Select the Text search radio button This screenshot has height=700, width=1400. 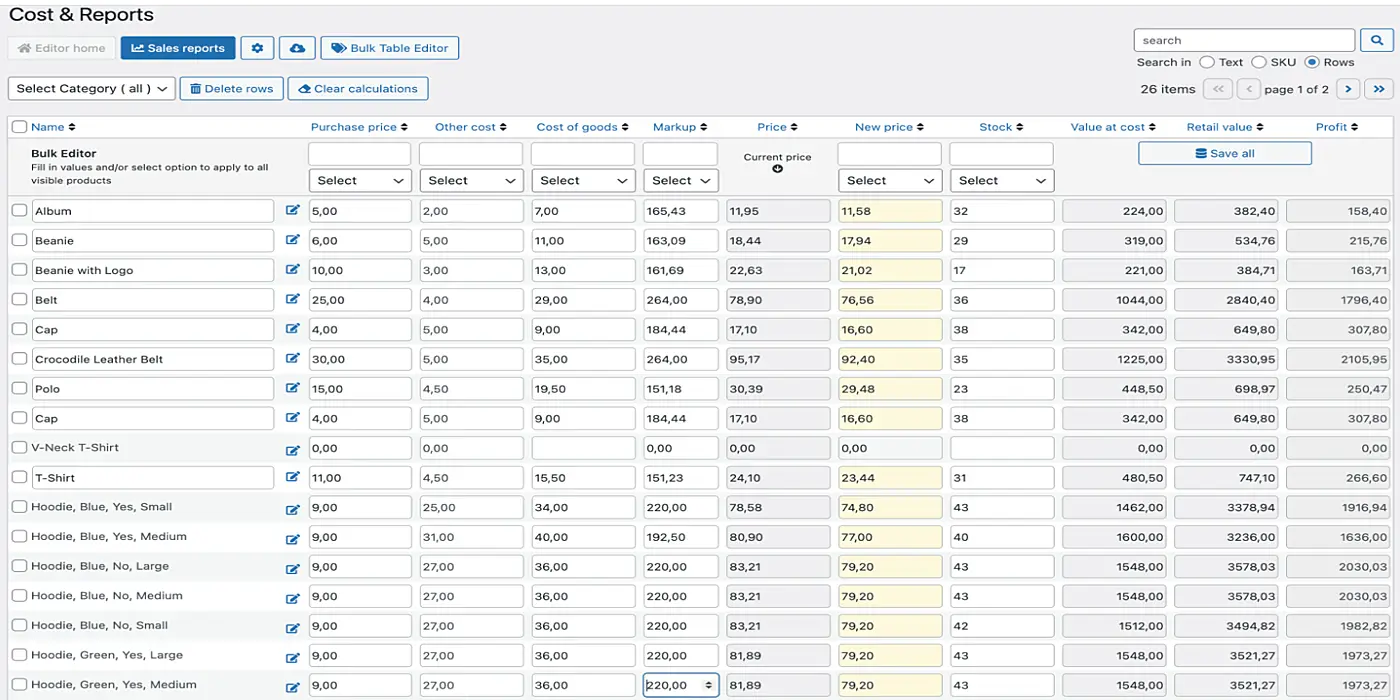(x=1209, y=61)
